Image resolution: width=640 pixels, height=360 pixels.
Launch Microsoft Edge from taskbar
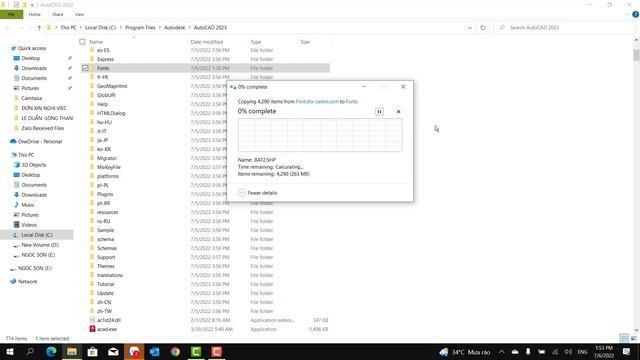pyautogui.click(x=51, y=352)
